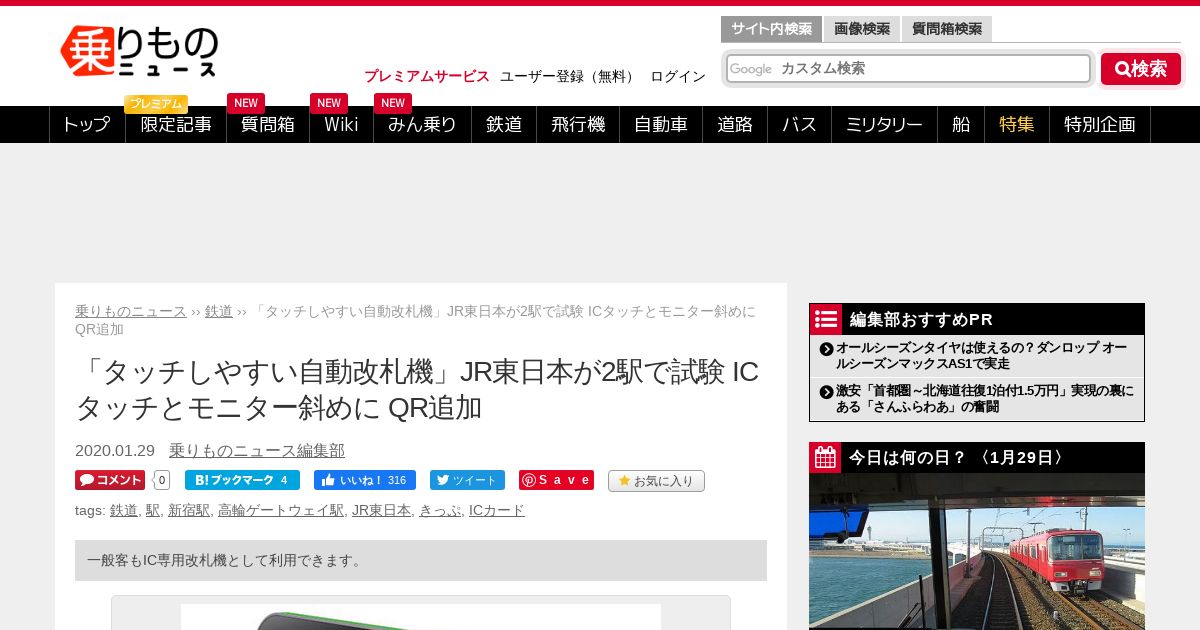Screen dimensions: 1200x630
Task: Open the 特別企画 menu item
Action: [x=1100, y=124]
